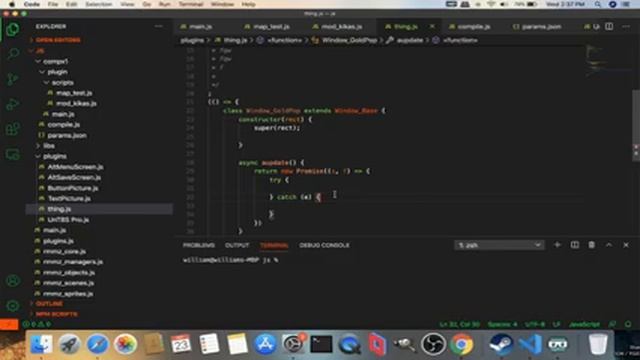Close the thing.js editor tab
Viewport: 640px width, 360px height.
point(432,27)
